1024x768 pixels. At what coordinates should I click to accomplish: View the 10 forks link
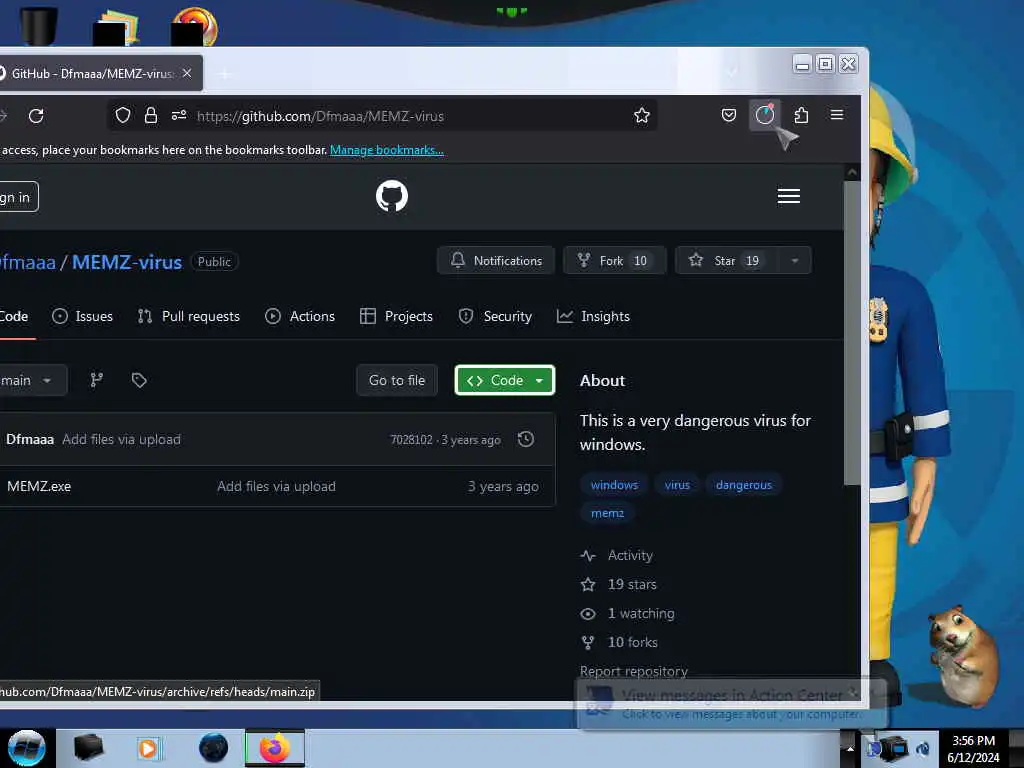tap(619, 643)
